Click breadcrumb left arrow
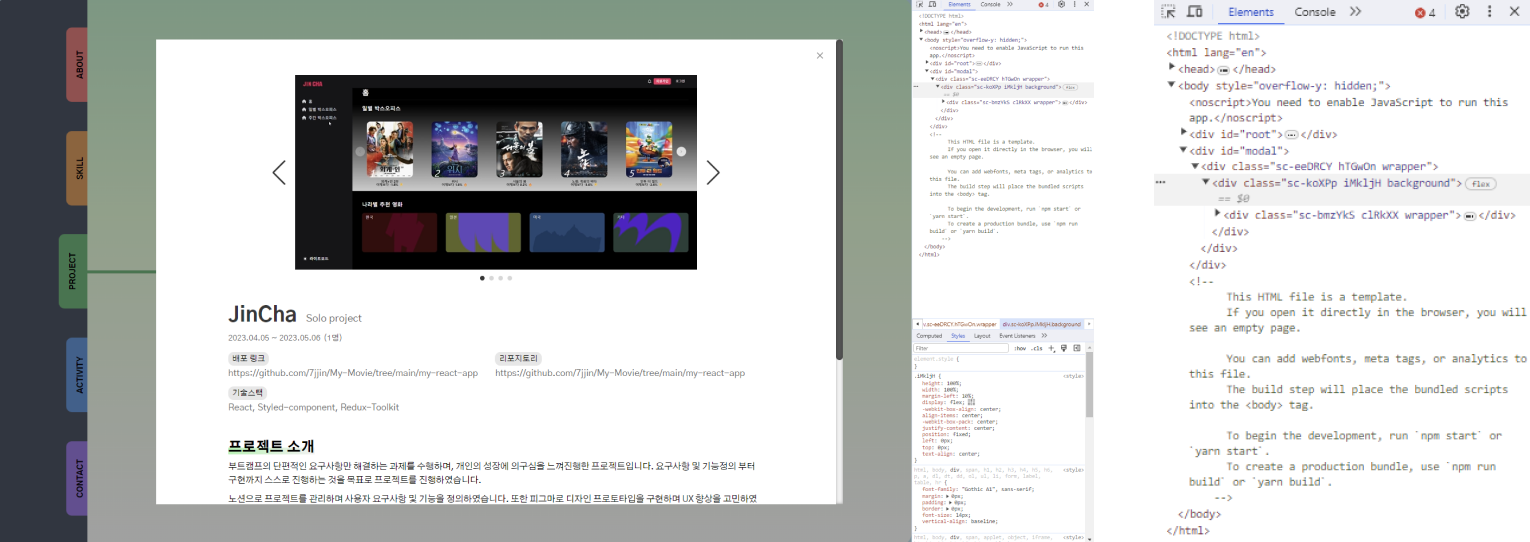The width and height of the screenshot is (1530, 542). pyautogui.click(x=917, y=324)
